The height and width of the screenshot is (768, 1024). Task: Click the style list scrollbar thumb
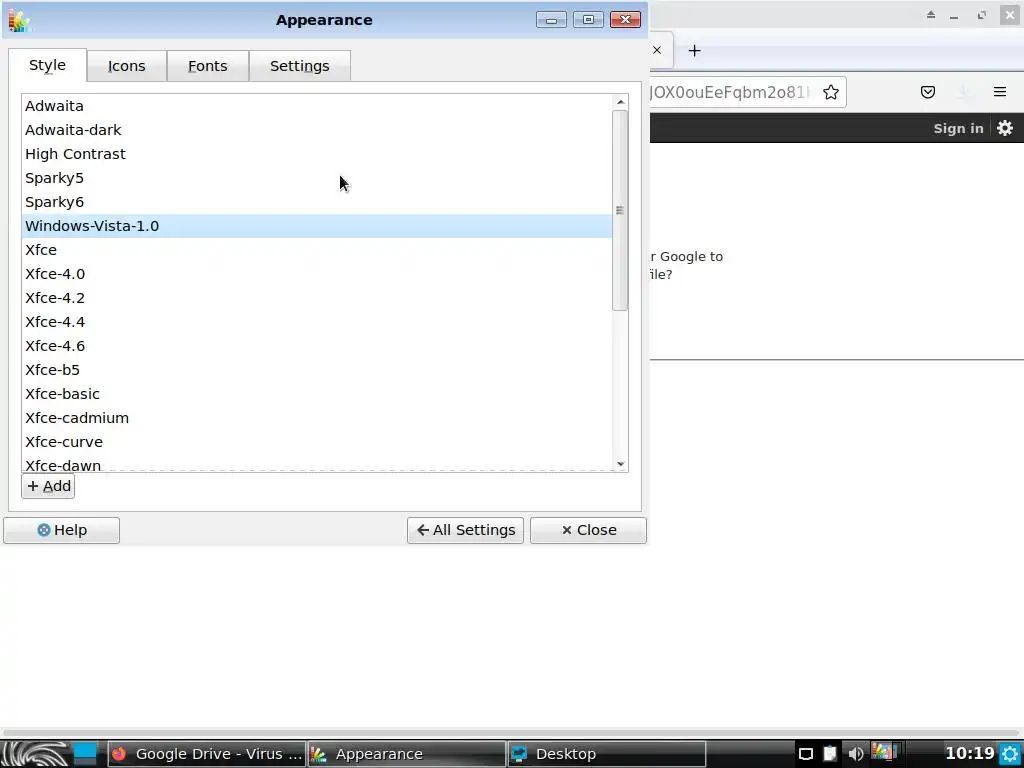620,210
